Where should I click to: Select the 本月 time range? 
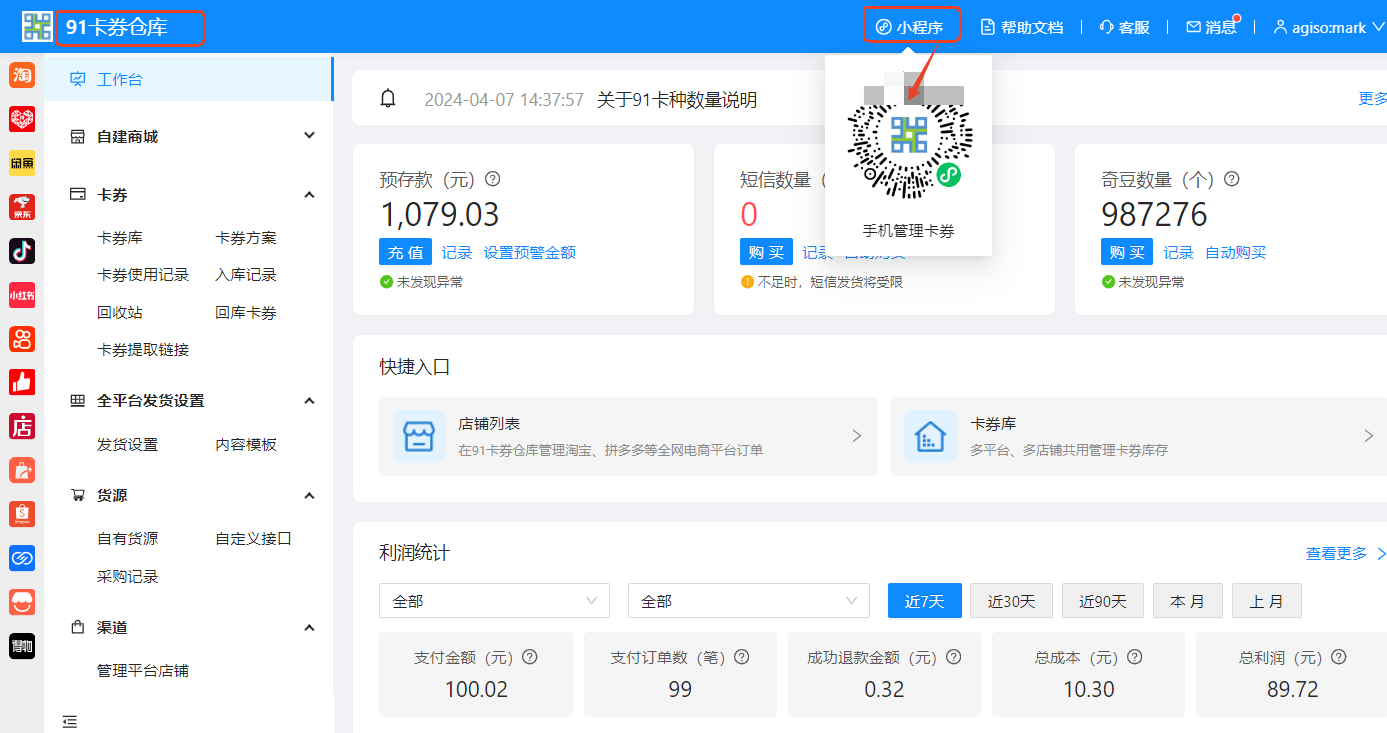click(1188, 601)
